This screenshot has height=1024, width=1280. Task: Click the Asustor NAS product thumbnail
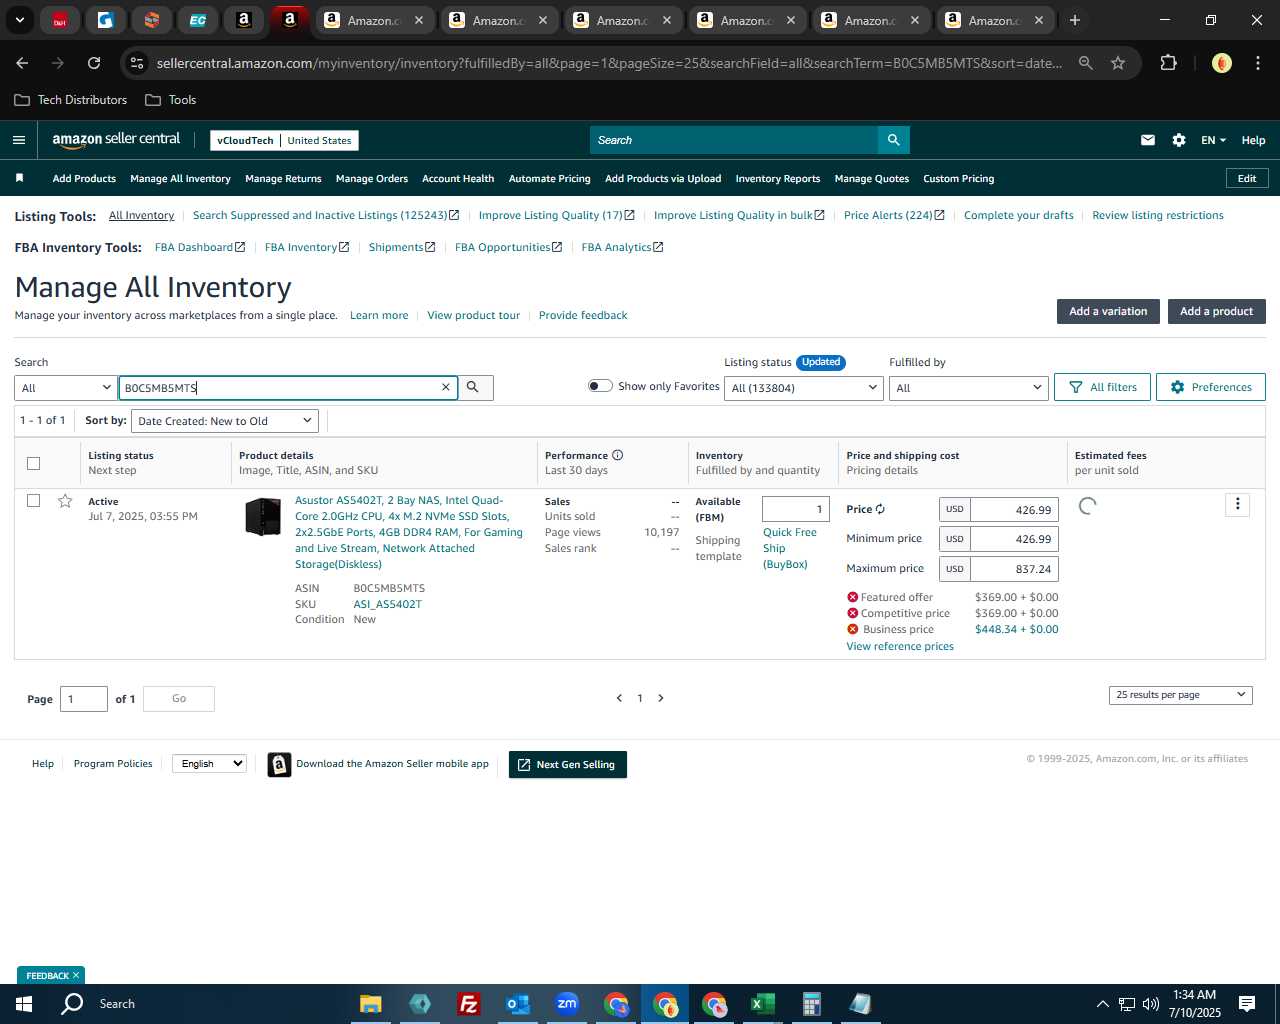[263, 516]
